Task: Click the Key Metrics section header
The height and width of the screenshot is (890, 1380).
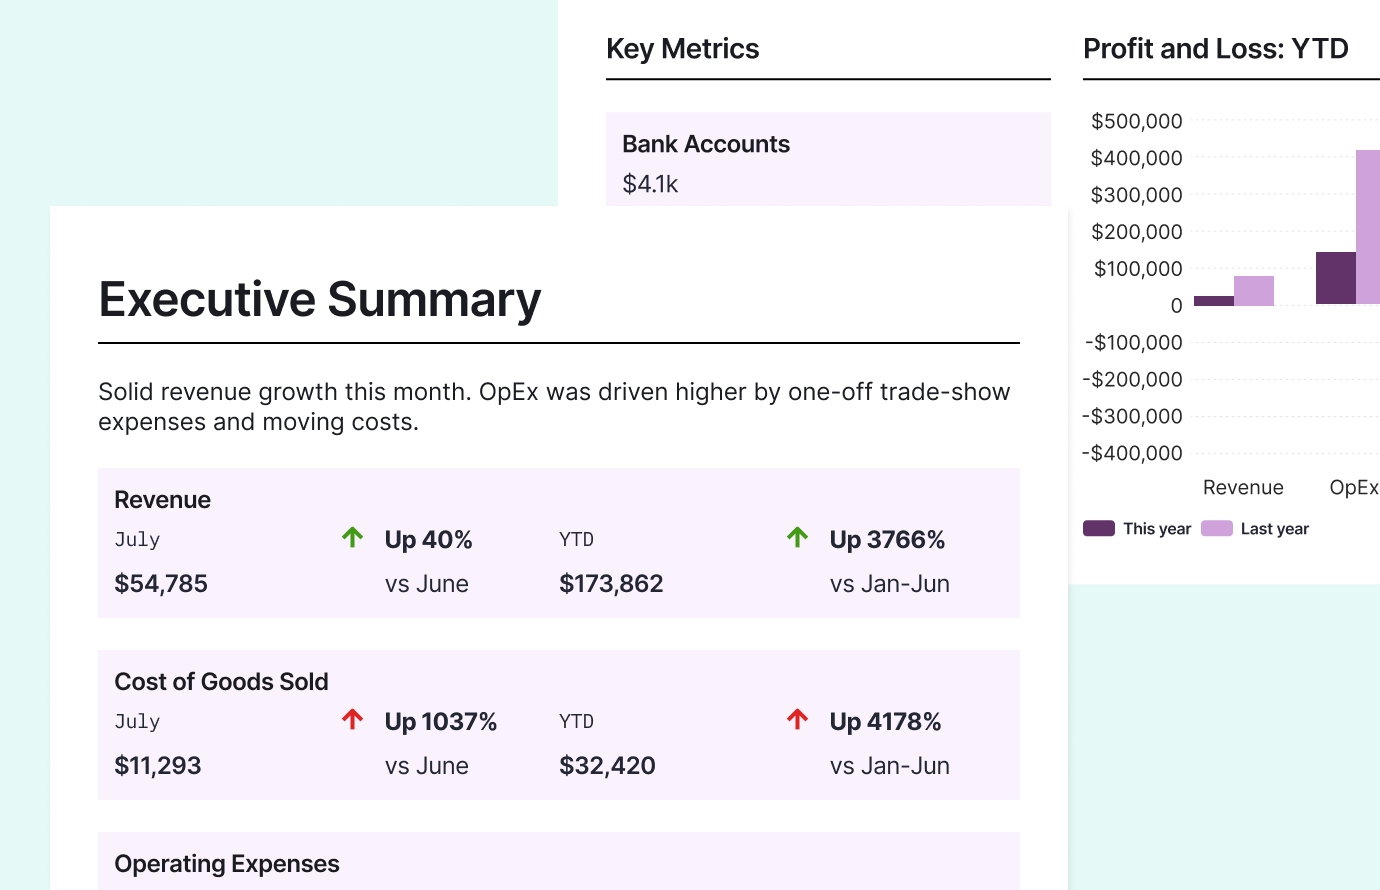Action: [x=683, y=48]
